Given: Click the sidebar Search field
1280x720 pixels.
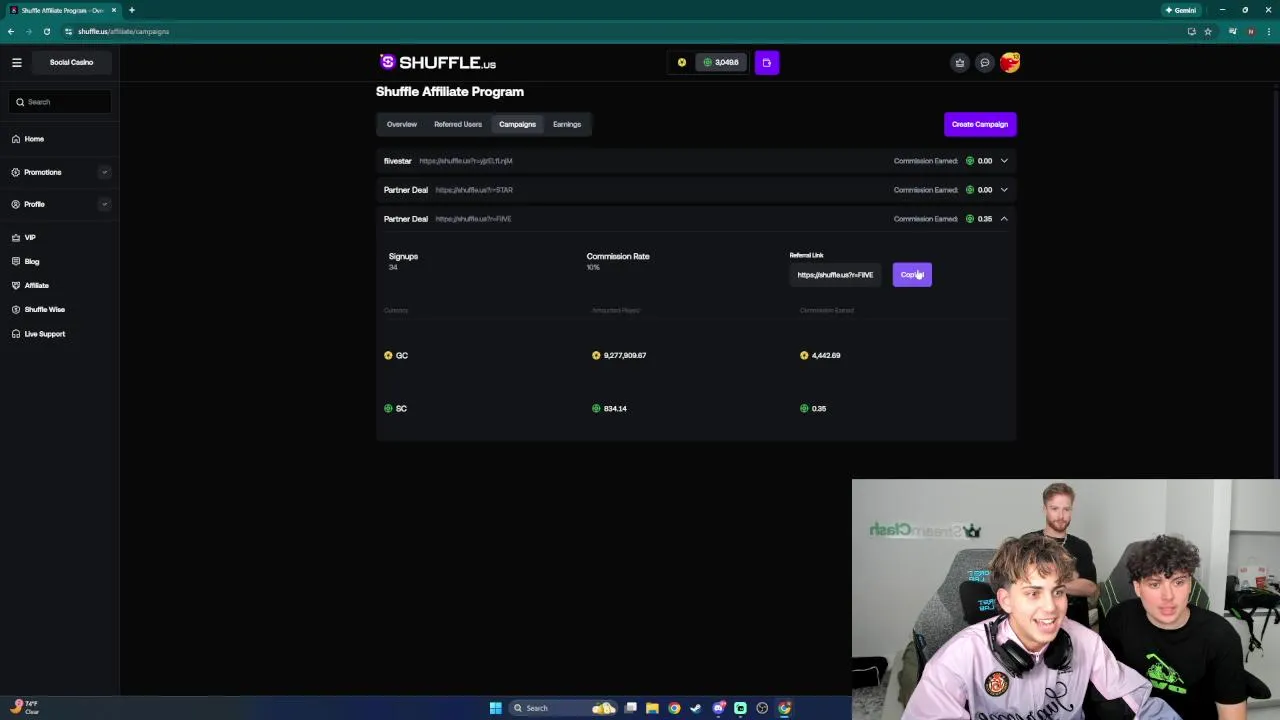Looking at the screenshot, I should click(61, 102).
